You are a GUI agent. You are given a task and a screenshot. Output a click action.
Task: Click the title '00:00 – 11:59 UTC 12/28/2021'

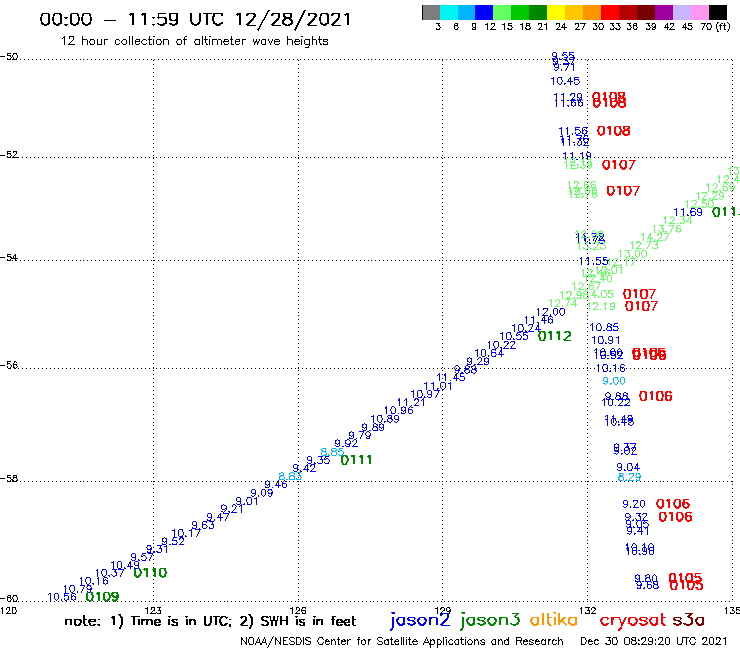195,20
